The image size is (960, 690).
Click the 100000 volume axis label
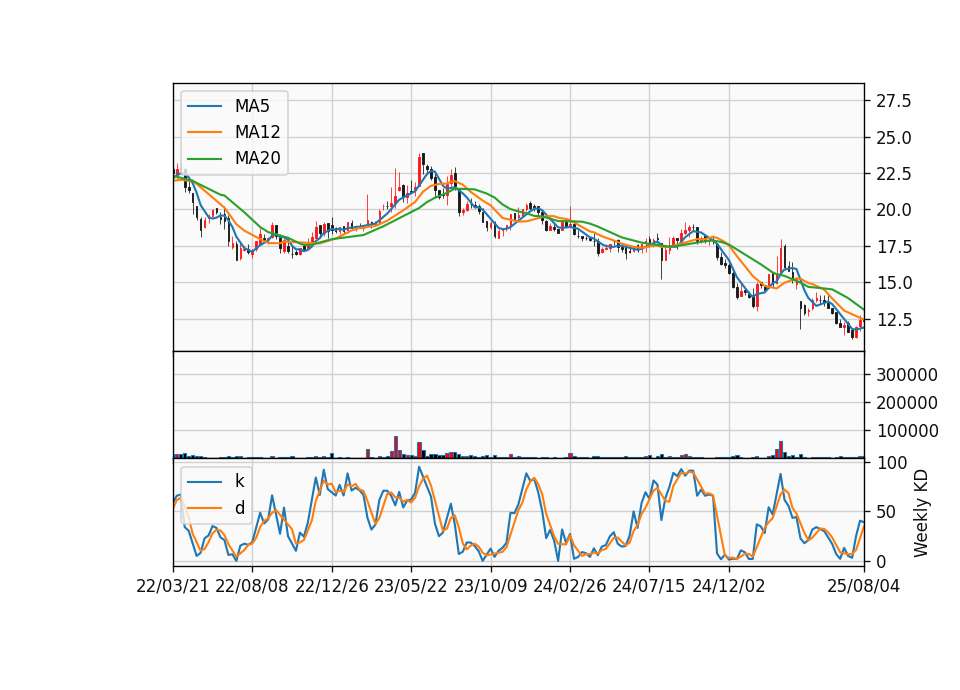907,431
